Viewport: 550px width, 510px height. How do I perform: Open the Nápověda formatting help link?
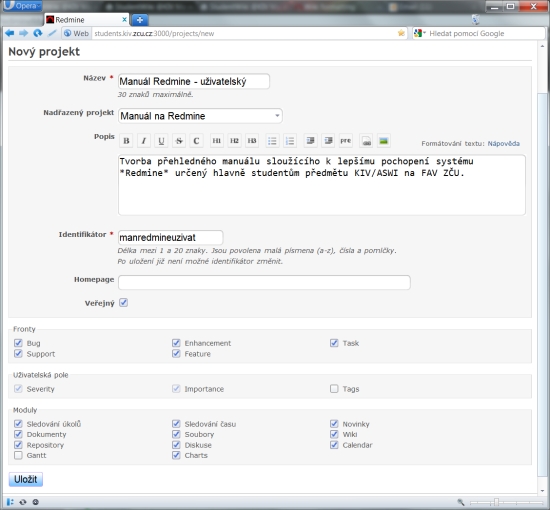(x=503, y=143)
